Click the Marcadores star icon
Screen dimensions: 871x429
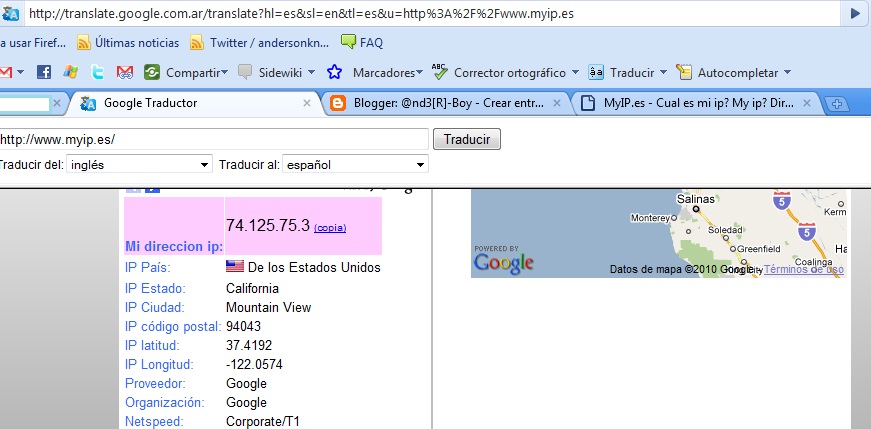[334, 72]
